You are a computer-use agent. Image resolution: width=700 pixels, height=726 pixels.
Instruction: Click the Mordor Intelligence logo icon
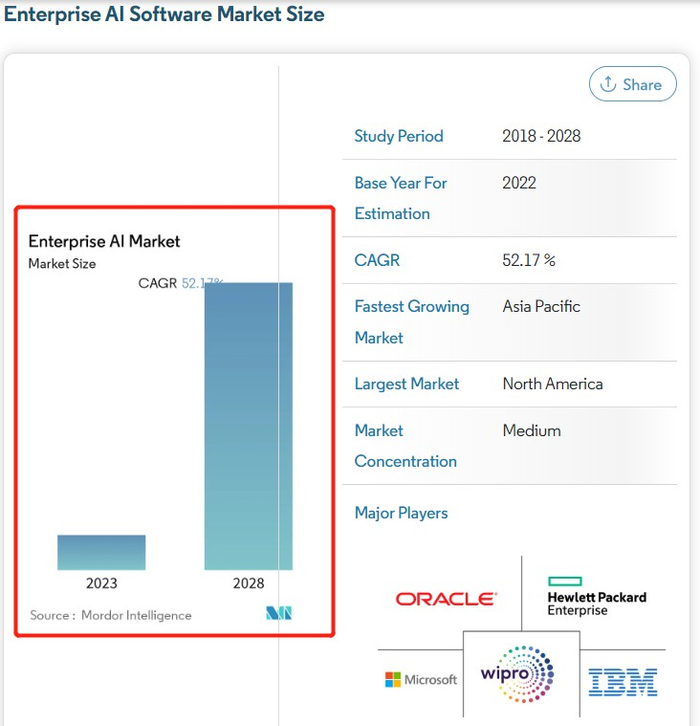pos(279,613)
